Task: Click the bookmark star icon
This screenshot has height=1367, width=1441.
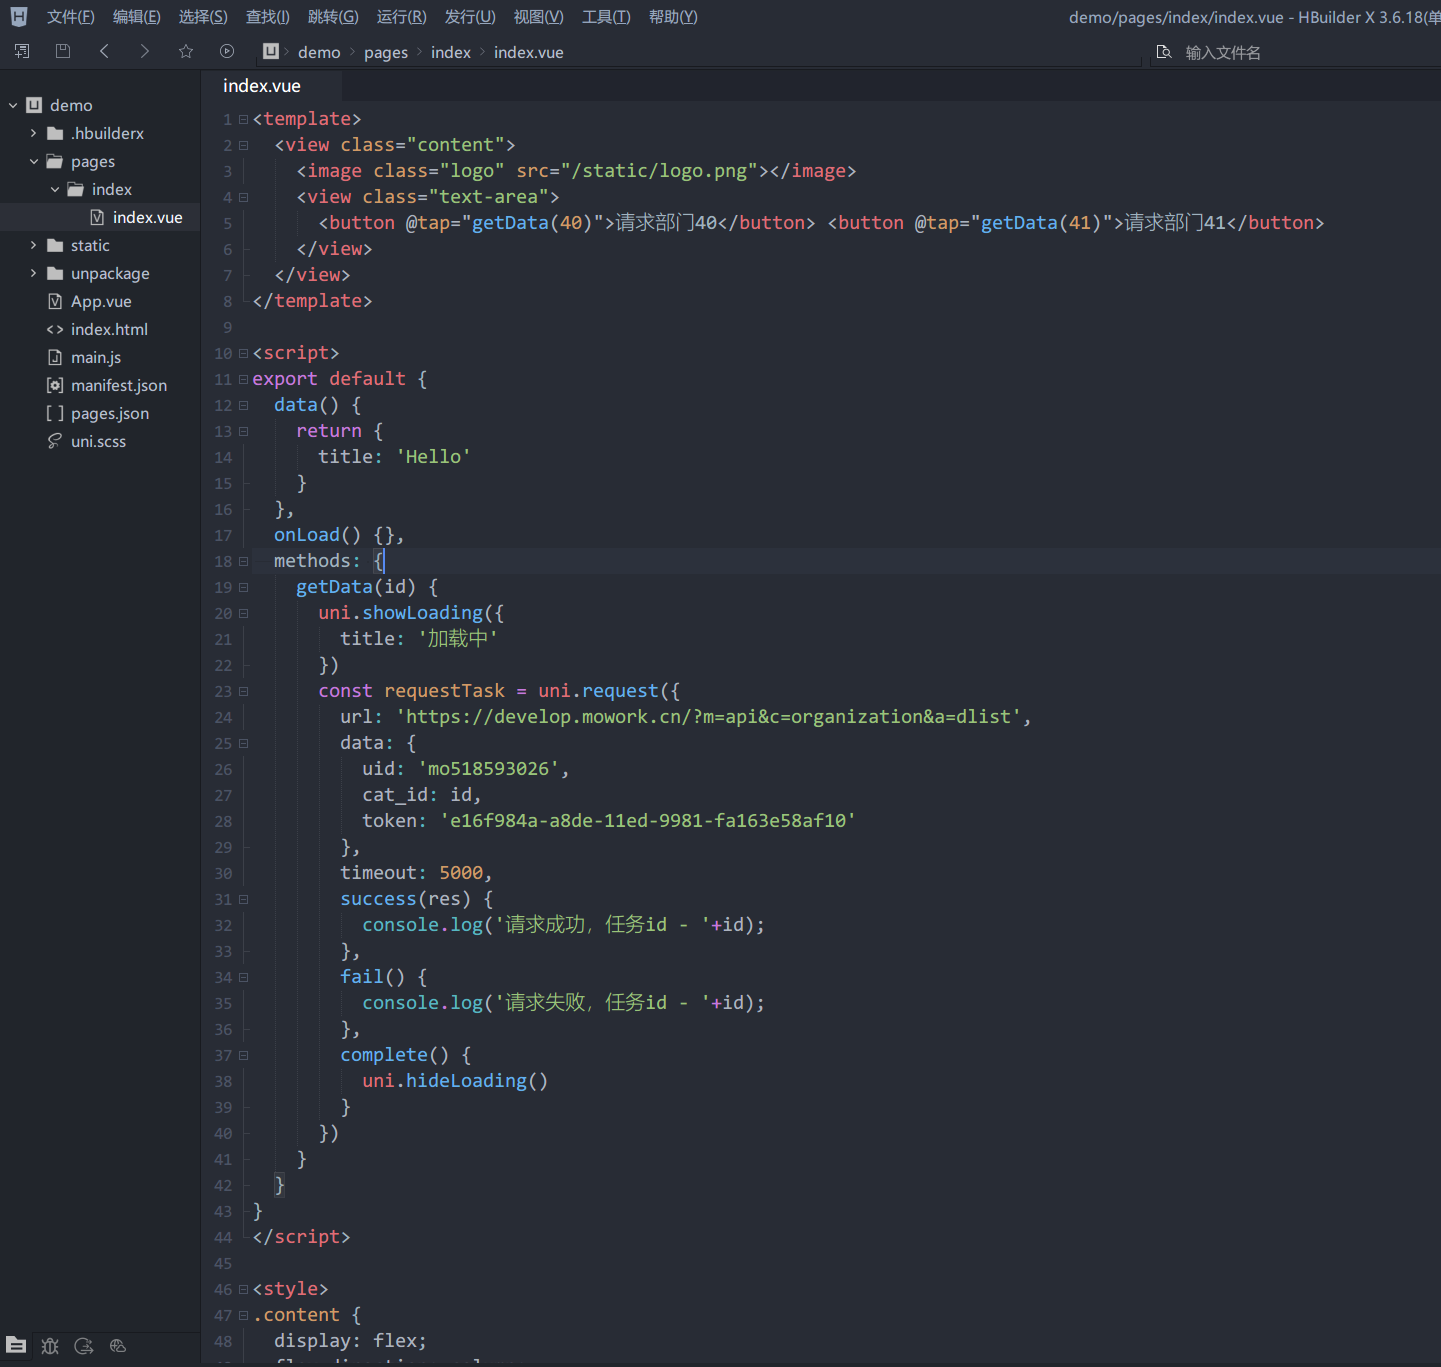Action: (x=186, y=51)
